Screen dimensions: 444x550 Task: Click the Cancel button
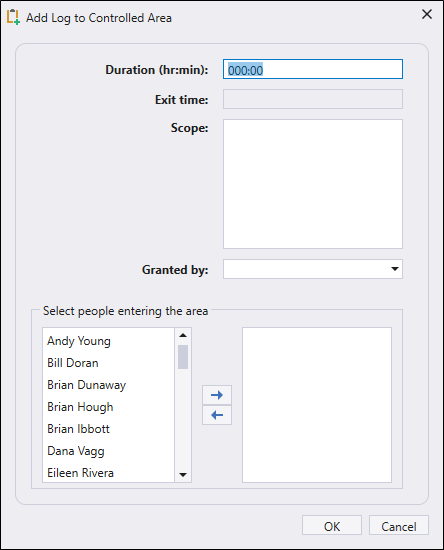pyautogui.click(x=399, y=526)
